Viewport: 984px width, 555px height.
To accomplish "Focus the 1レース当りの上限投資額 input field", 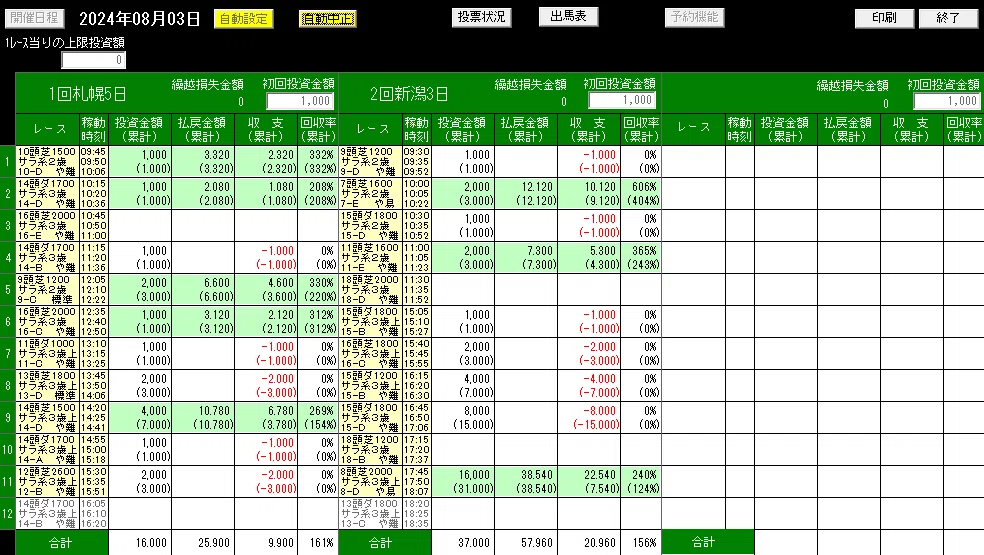I will (x=94, y=60).
